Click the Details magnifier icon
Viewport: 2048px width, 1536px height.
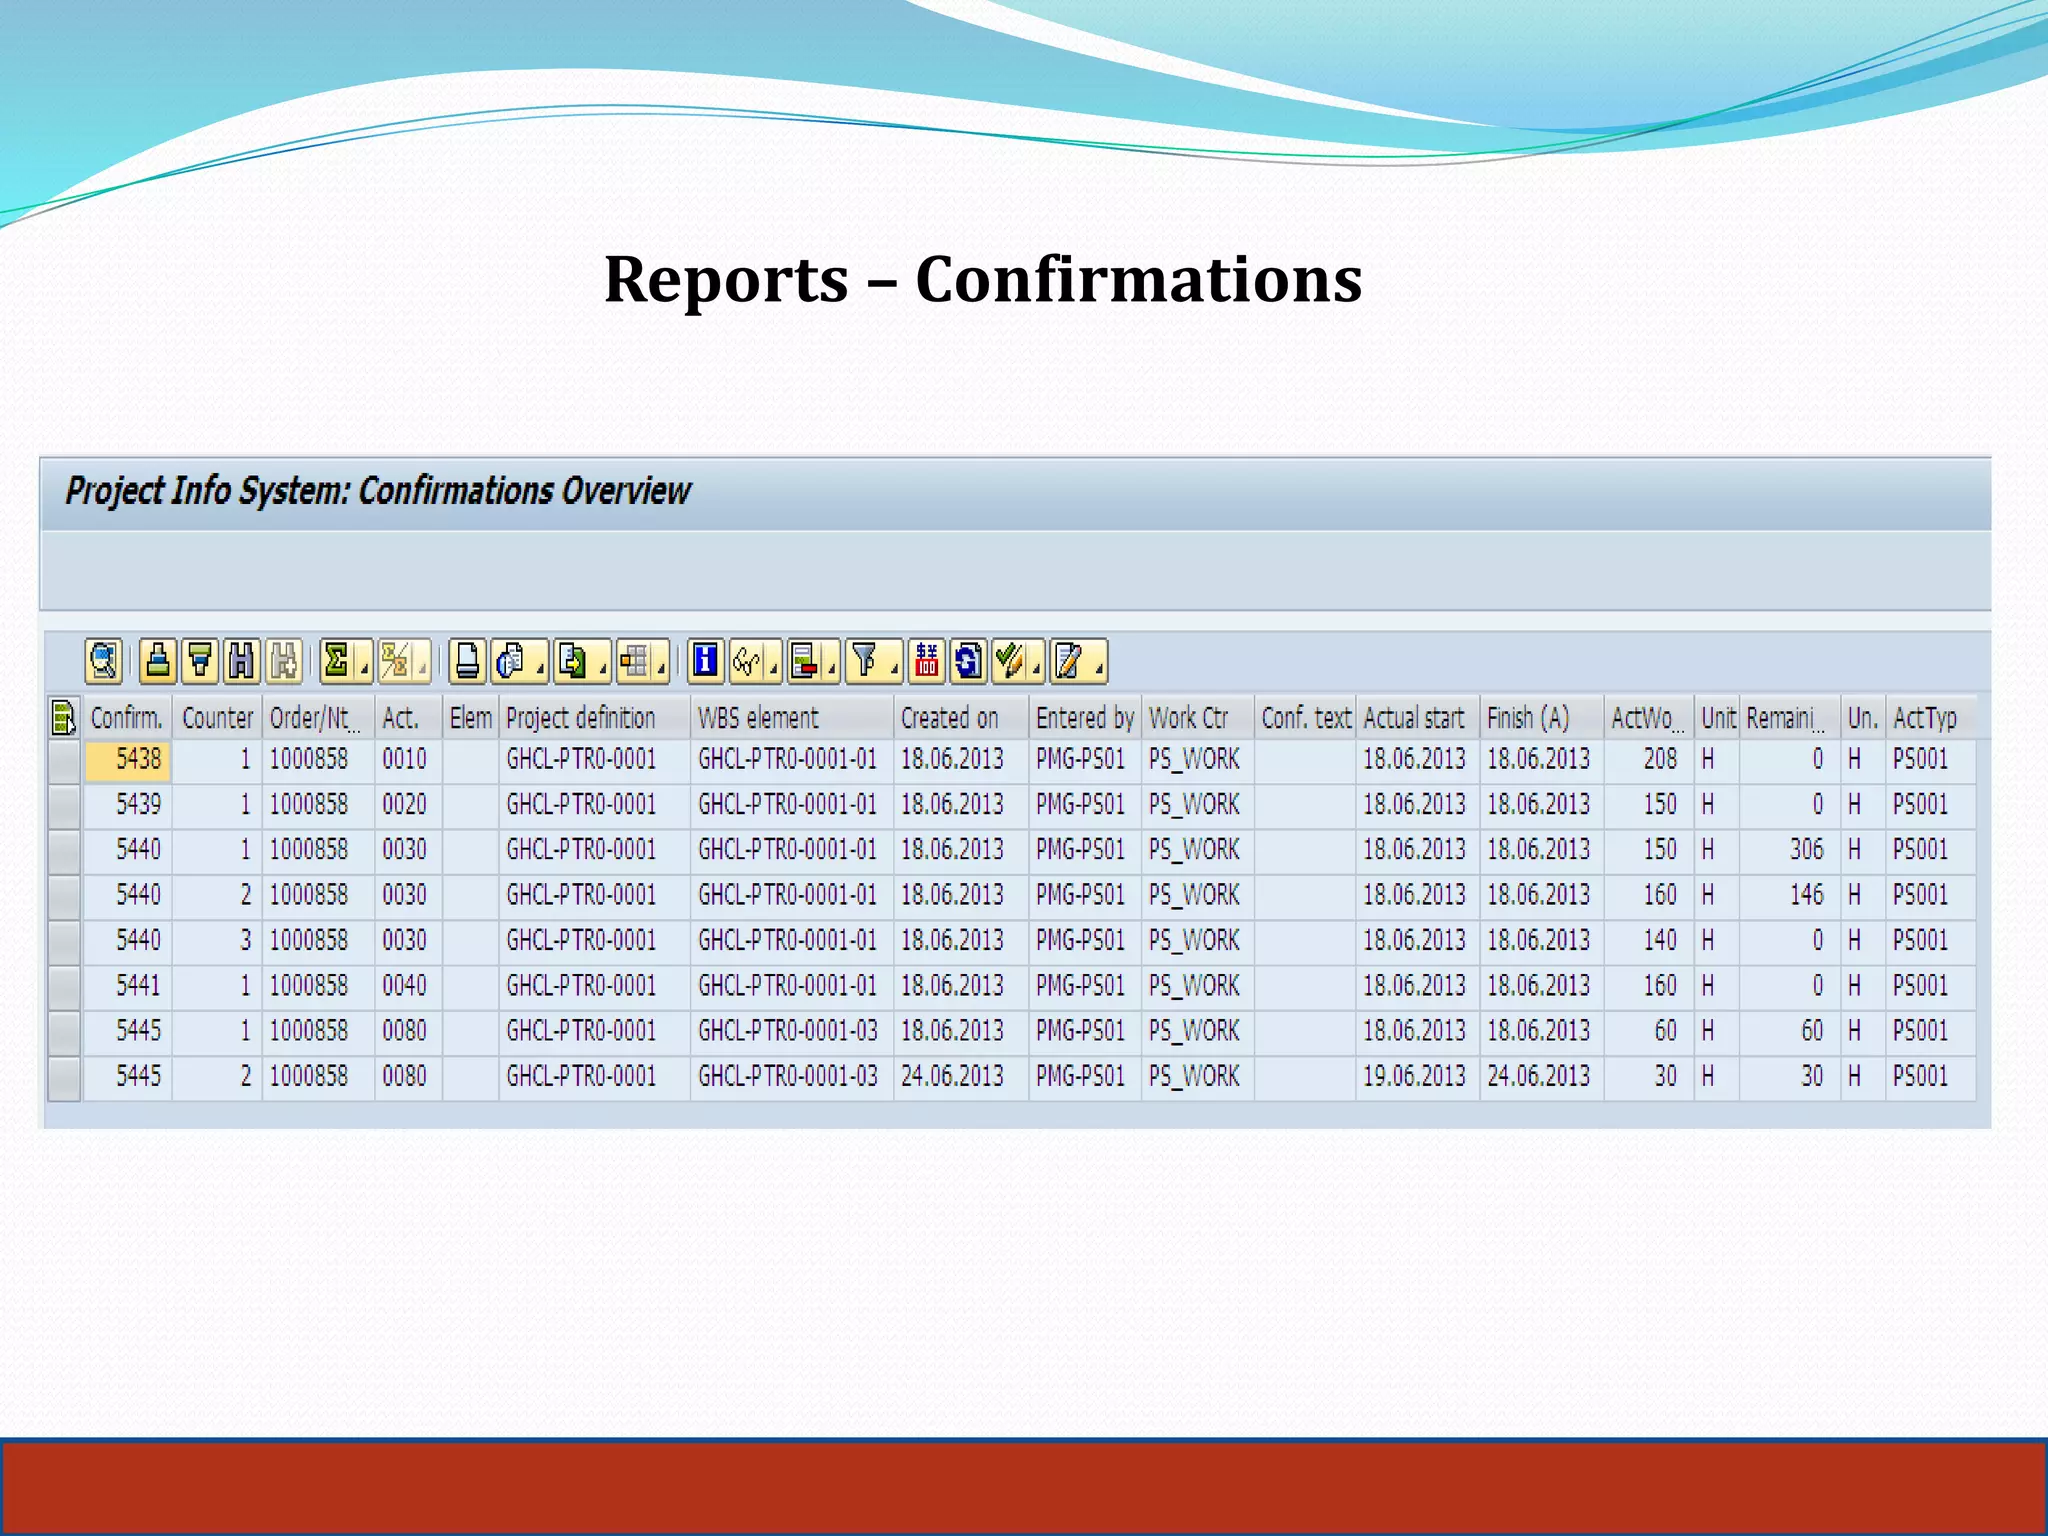coord(104,661)
